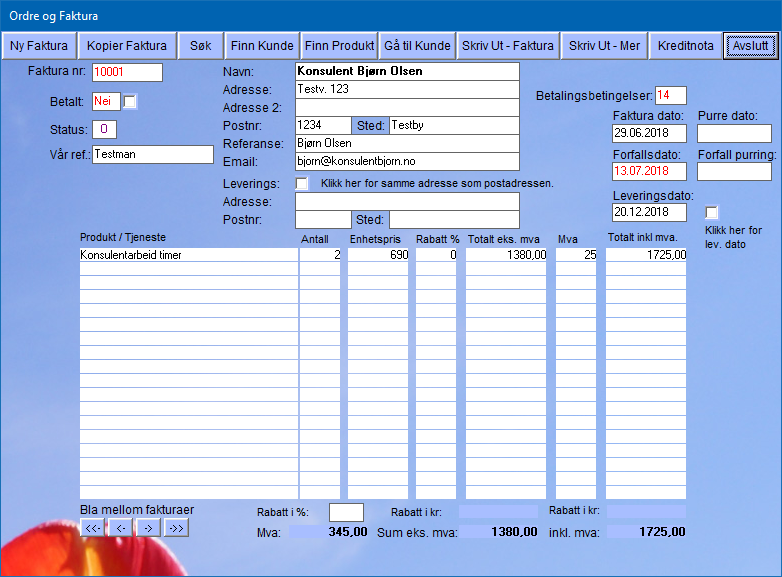Select the Email field
The image size is (782, 577).
[x=406, y=161]
